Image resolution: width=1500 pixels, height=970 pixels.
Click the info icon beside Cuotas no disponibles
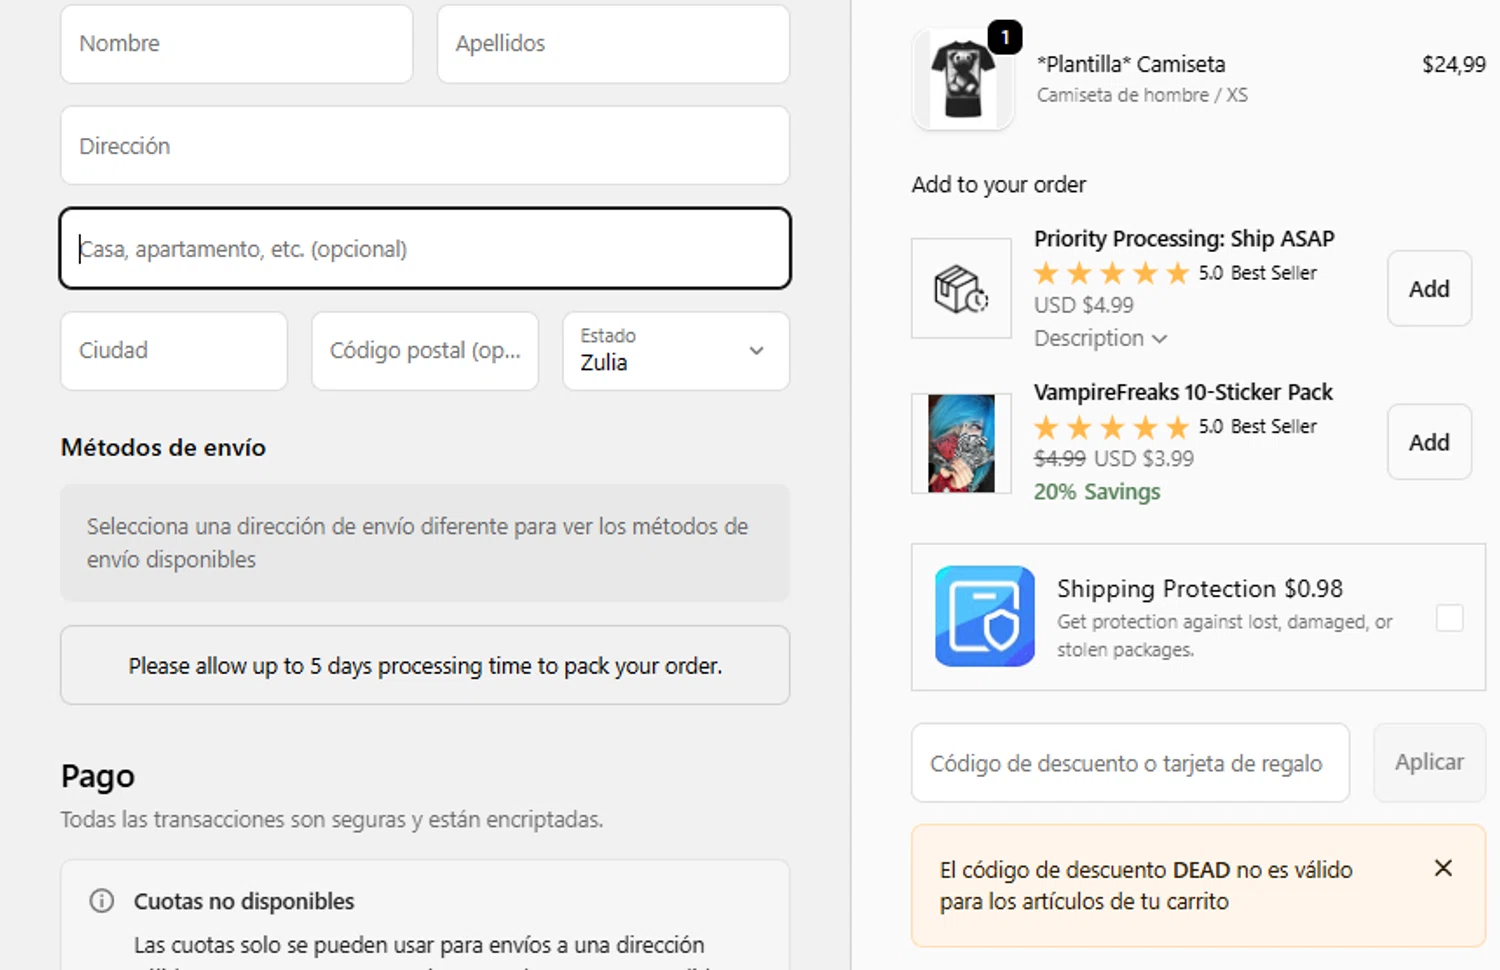[102, 901]
